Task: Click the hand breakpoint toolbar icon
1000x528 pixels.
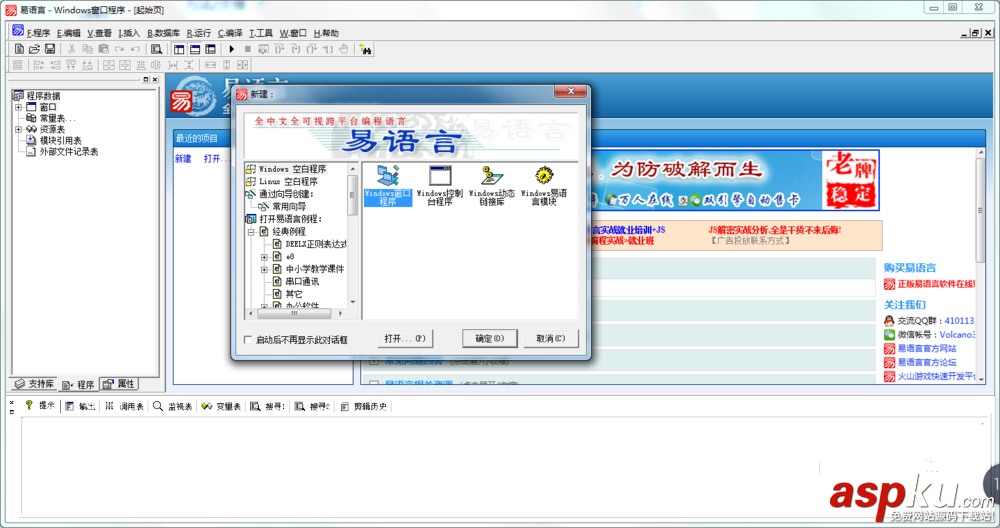Action: (x=344, y=49)
